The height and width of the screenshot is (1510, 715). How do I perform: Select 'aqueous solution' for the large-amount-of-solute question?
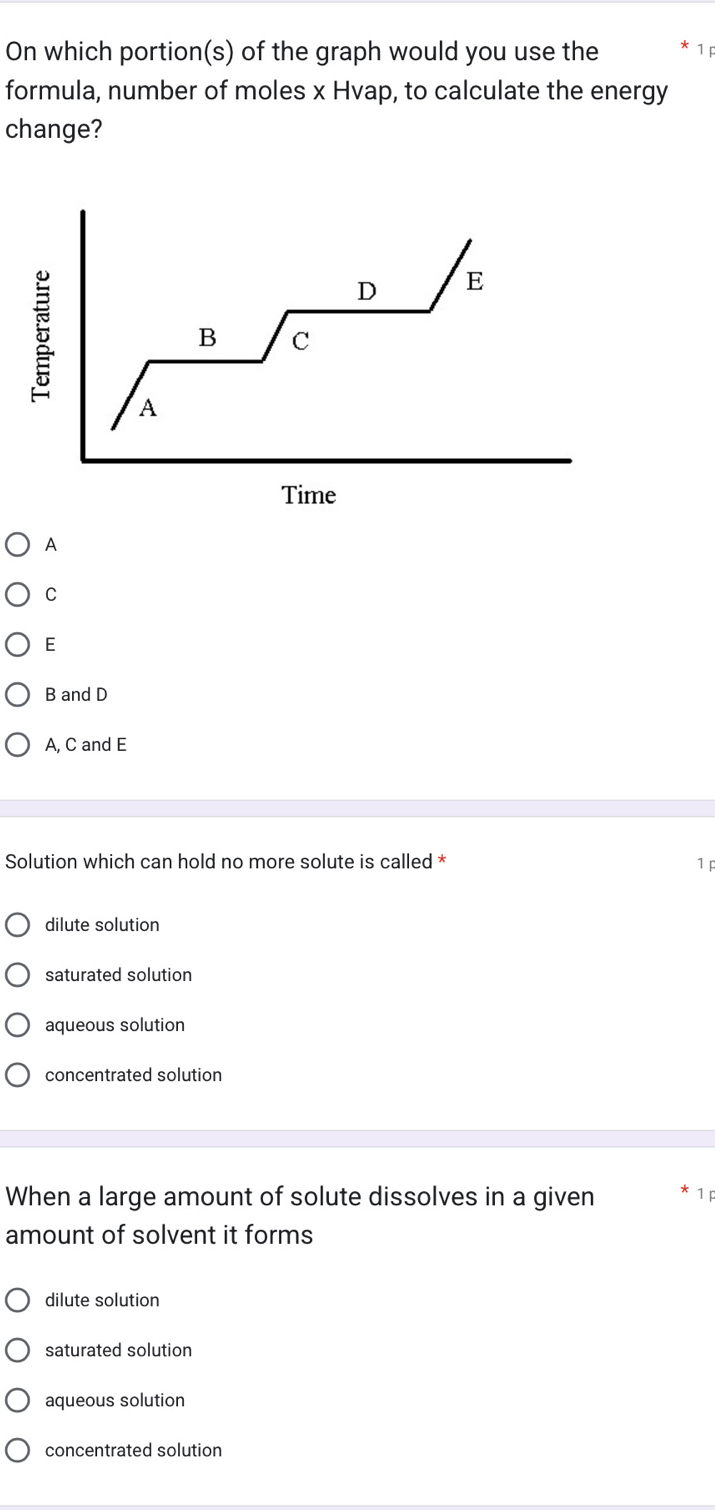(x=18, y=1400)
